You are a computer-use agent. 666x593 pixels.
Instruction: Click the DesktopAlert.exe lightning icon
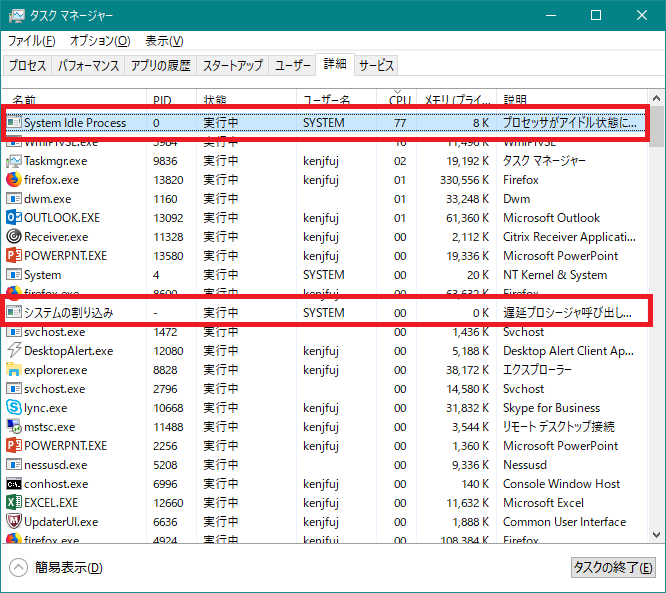point(14,351)
